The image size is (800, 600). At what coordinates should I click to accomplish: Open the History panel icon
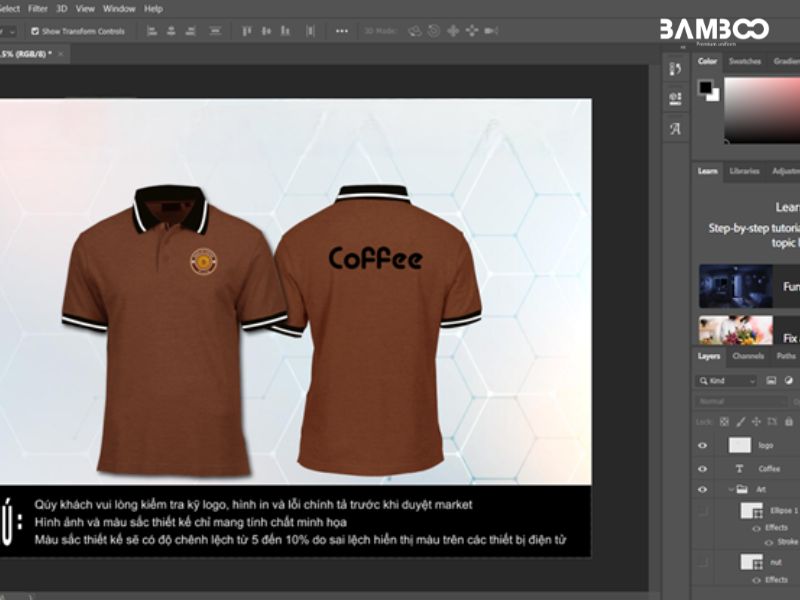675,69
